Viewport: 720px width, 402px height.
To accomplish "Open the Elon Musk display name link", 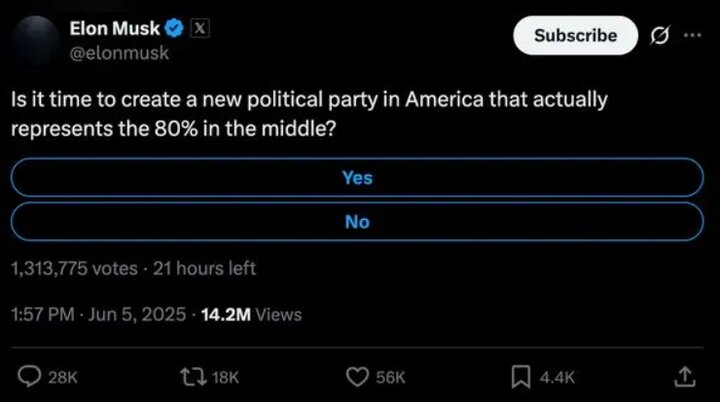I will 114,29.
